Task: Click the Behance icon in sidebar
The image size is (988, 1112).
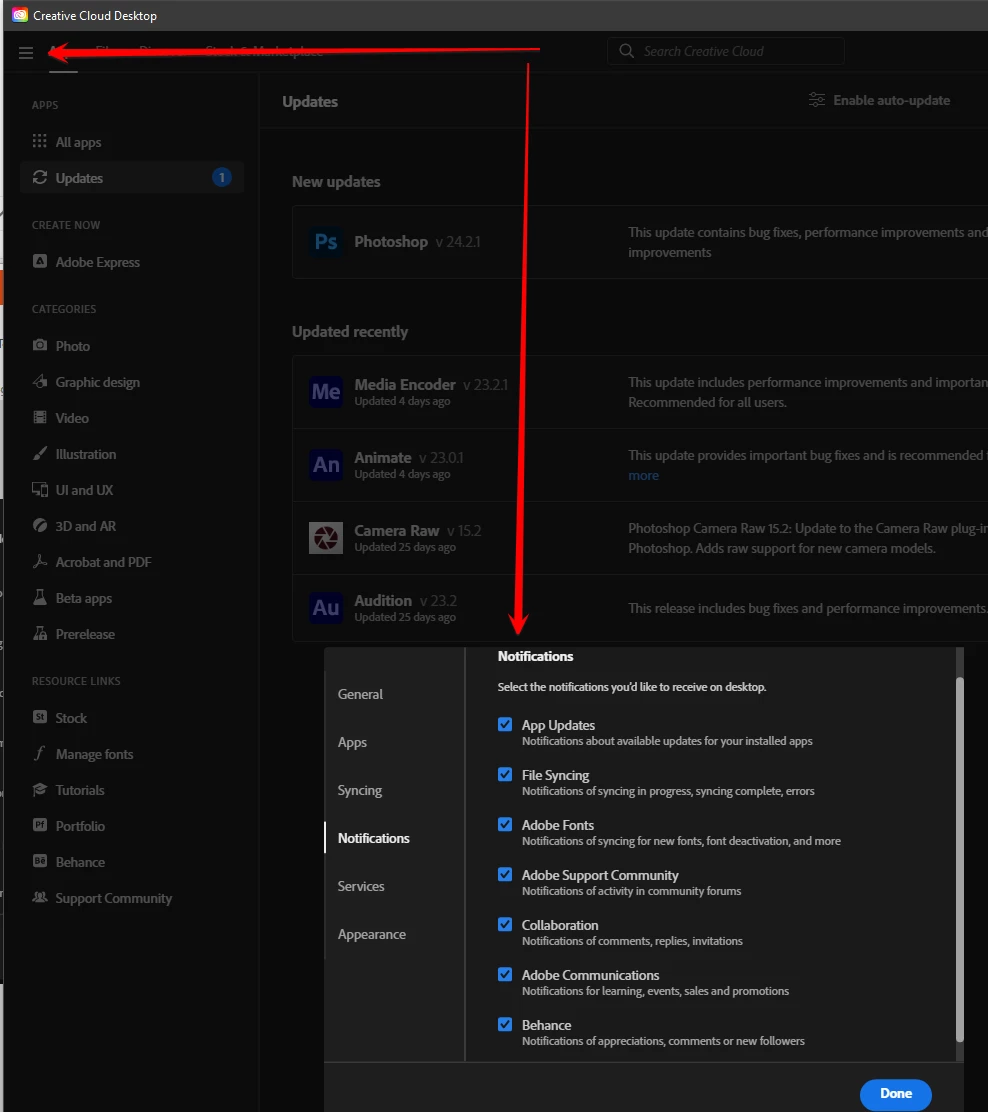Action: pyautogui.click(x=40, y=861)
